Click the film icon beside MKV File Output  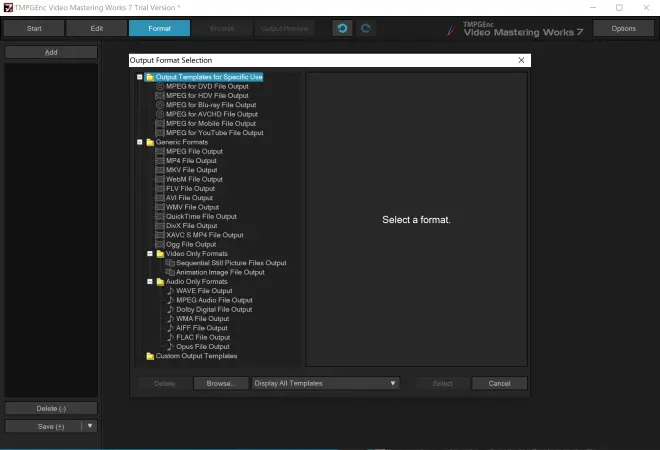160,170
